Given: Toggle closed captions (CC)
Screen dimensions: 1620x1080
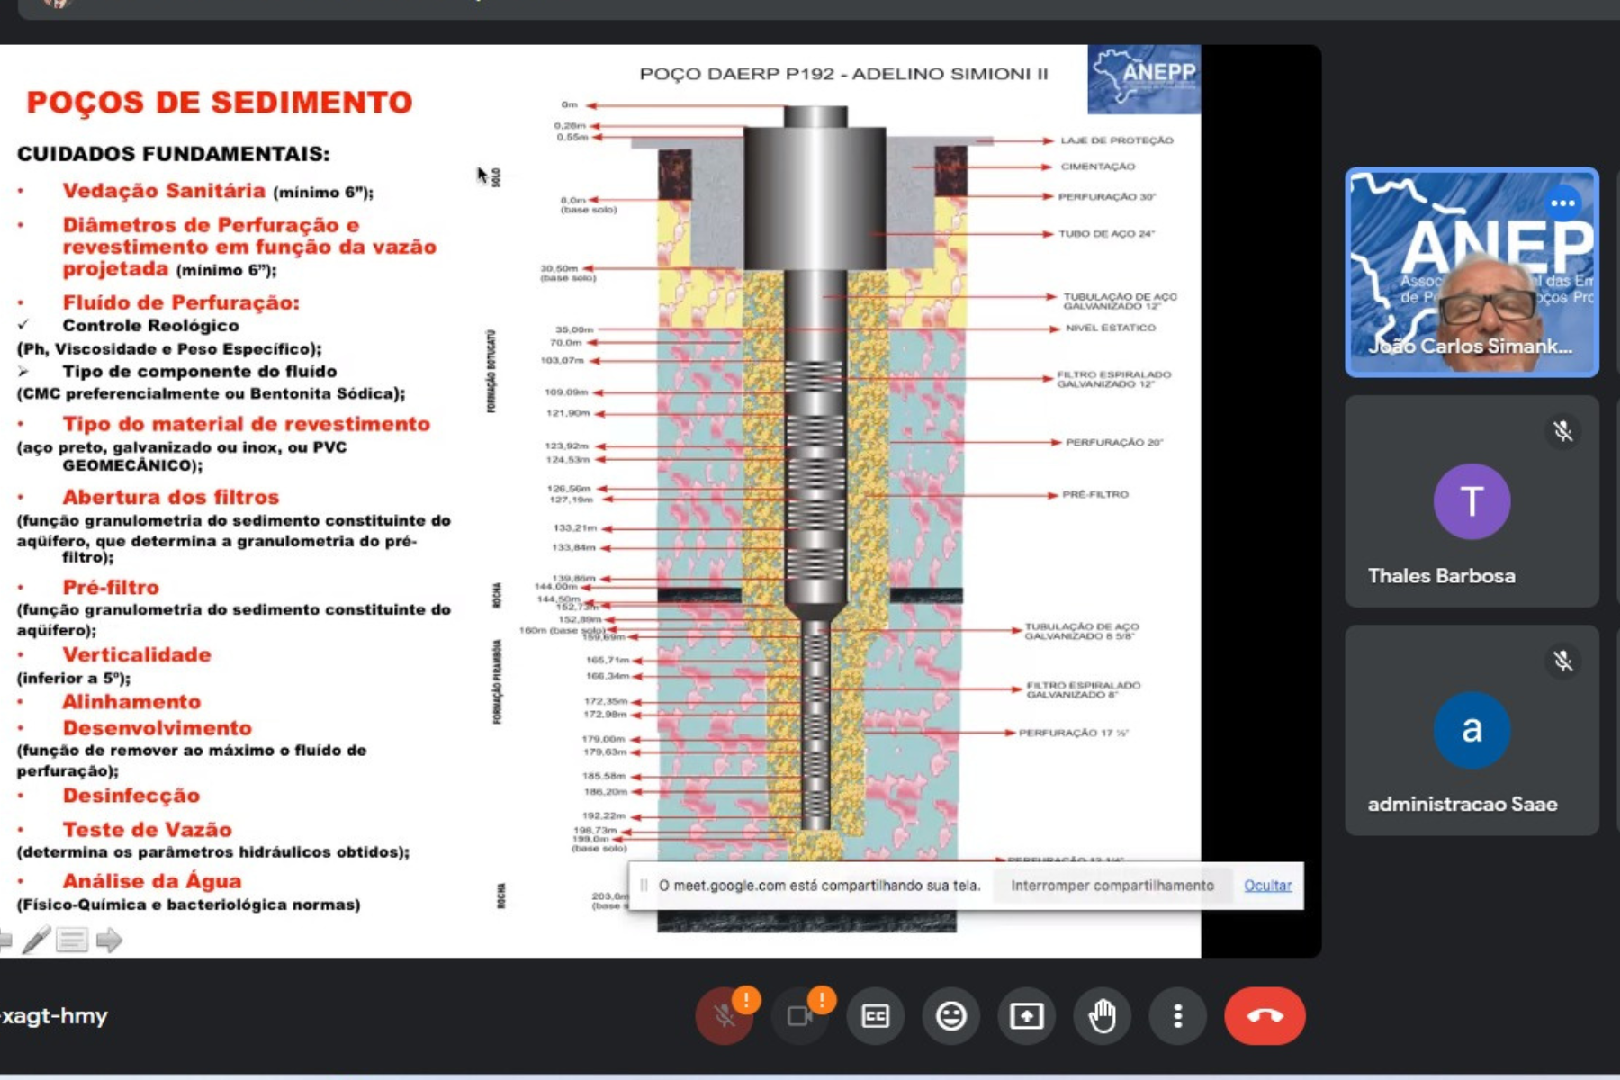Looking at the screenshot, I should [x=875, y=1016].
